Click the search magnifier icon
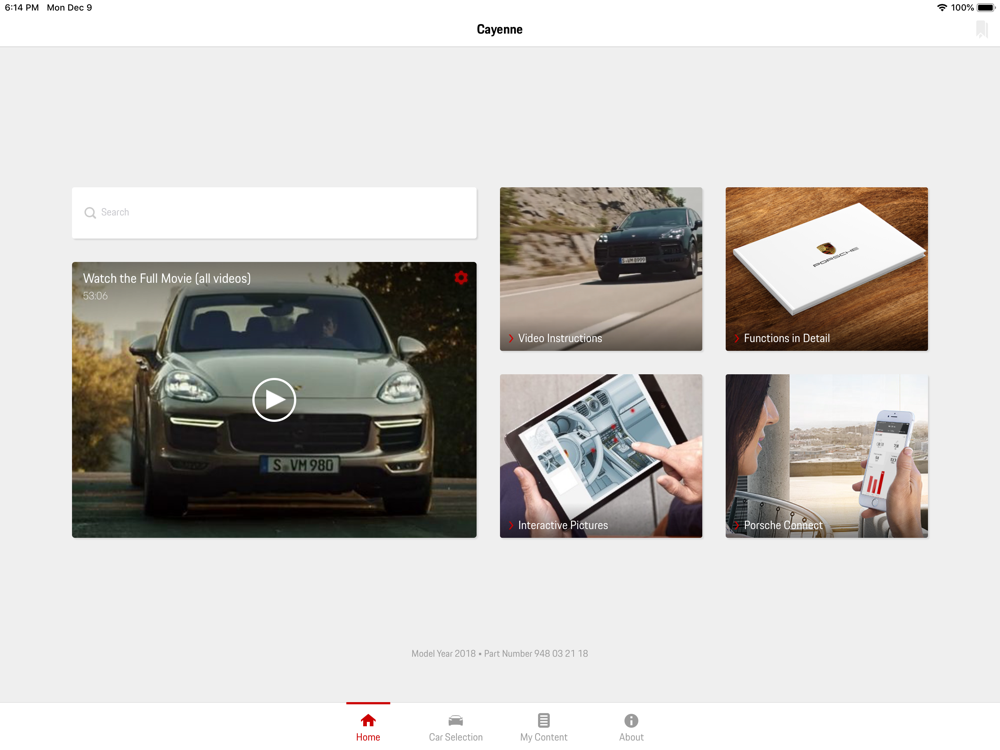 pos(90,212)
